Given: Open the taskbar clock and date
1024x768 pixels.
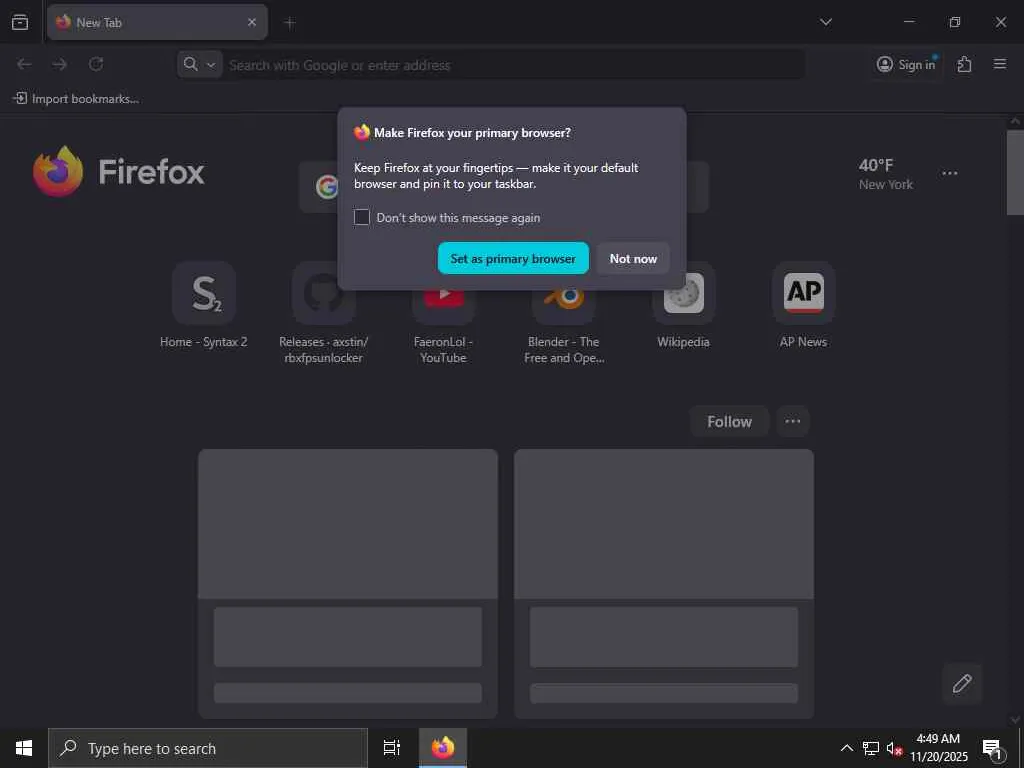Looking at the screenshot, I should pos(938,748).
